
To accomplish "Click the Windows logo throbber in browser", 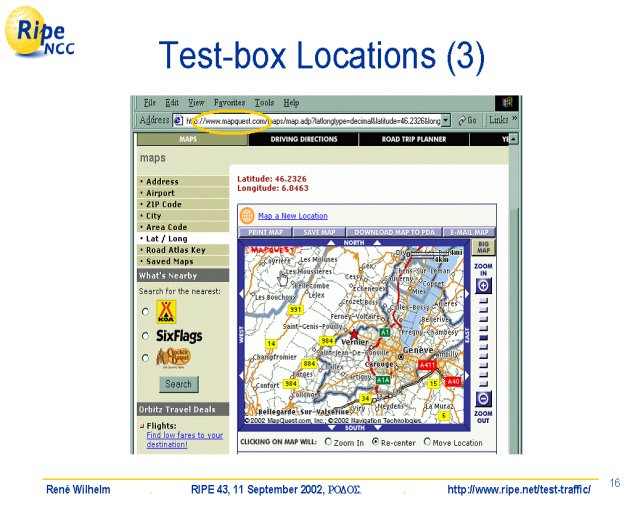I will [507, 103].
